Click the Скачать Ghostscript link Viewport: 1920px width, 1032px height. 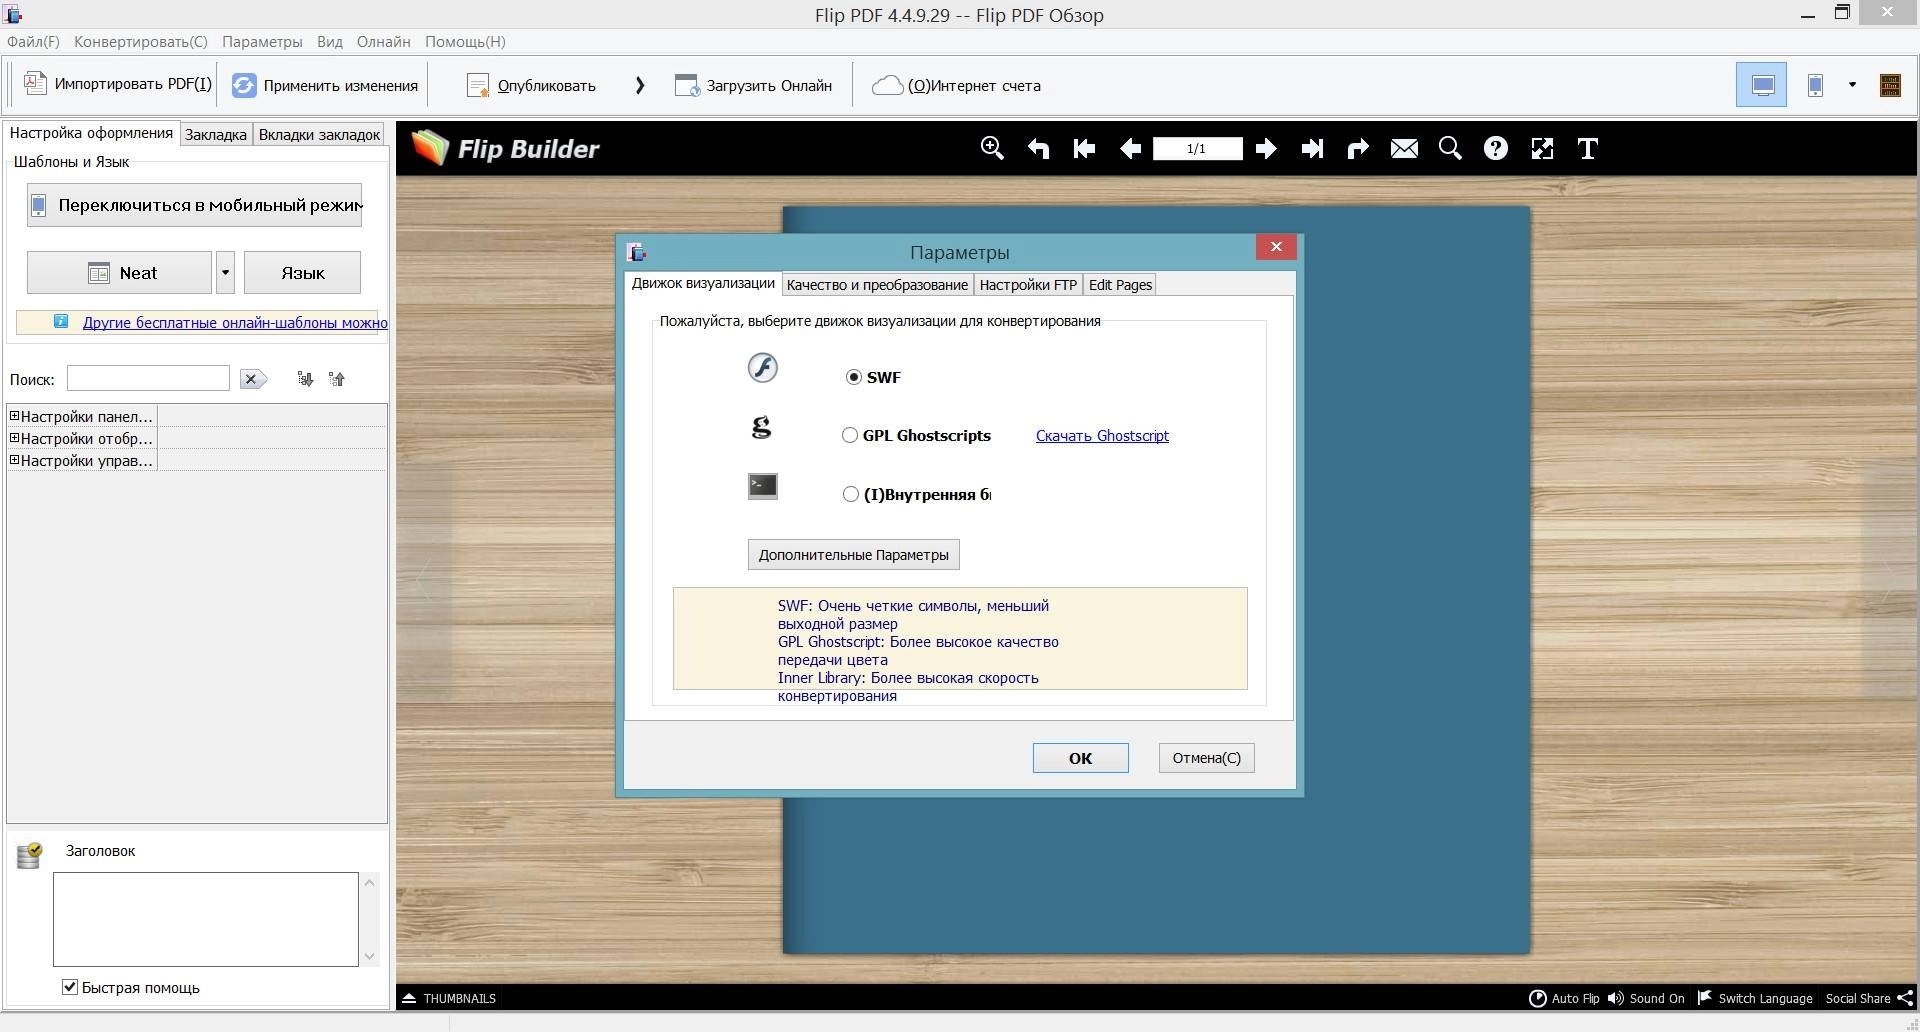[1102, 436]
